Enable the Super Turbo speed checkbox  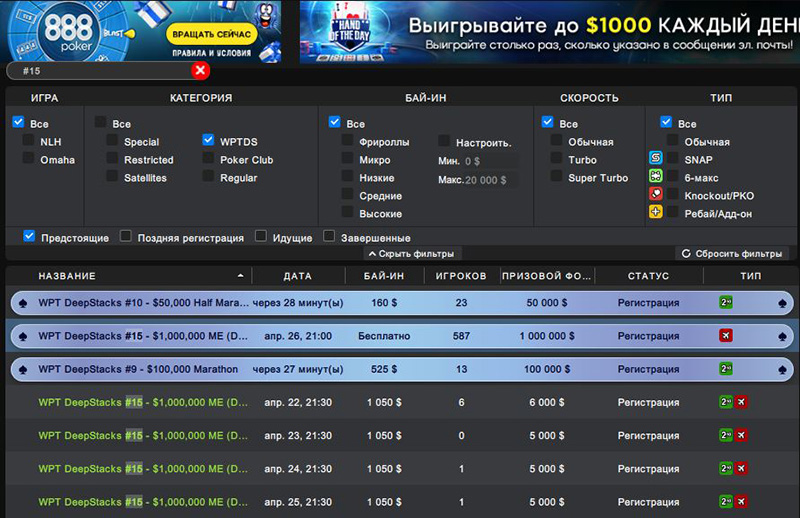coord(556,176)
